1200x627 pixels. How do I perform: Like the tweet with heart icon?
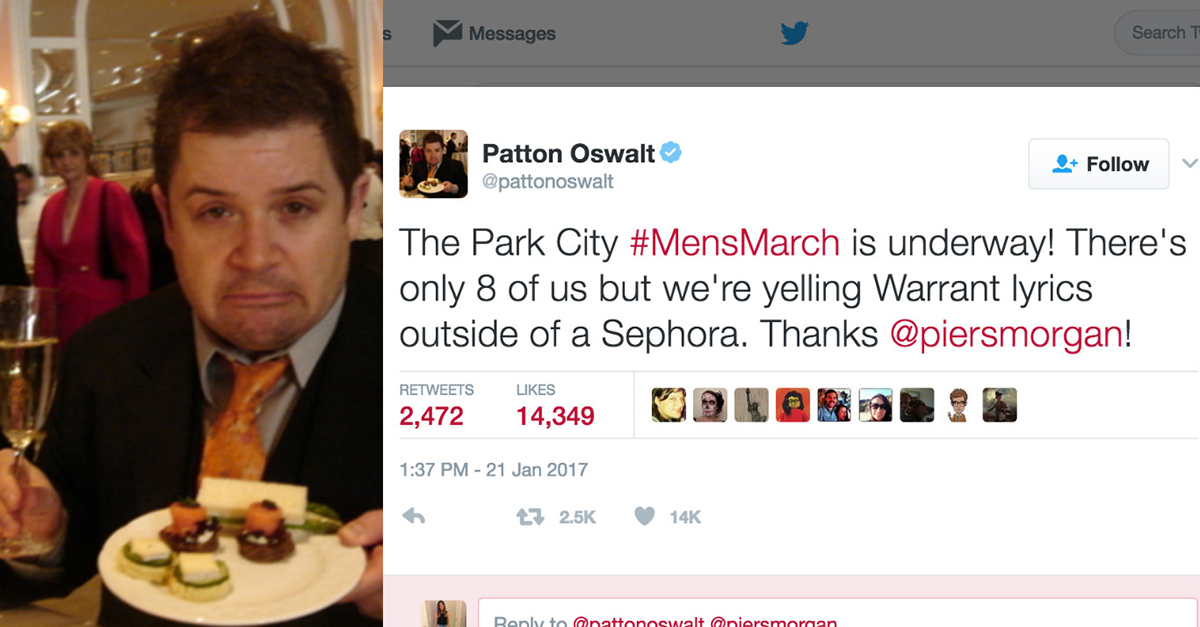coord(645,516)
